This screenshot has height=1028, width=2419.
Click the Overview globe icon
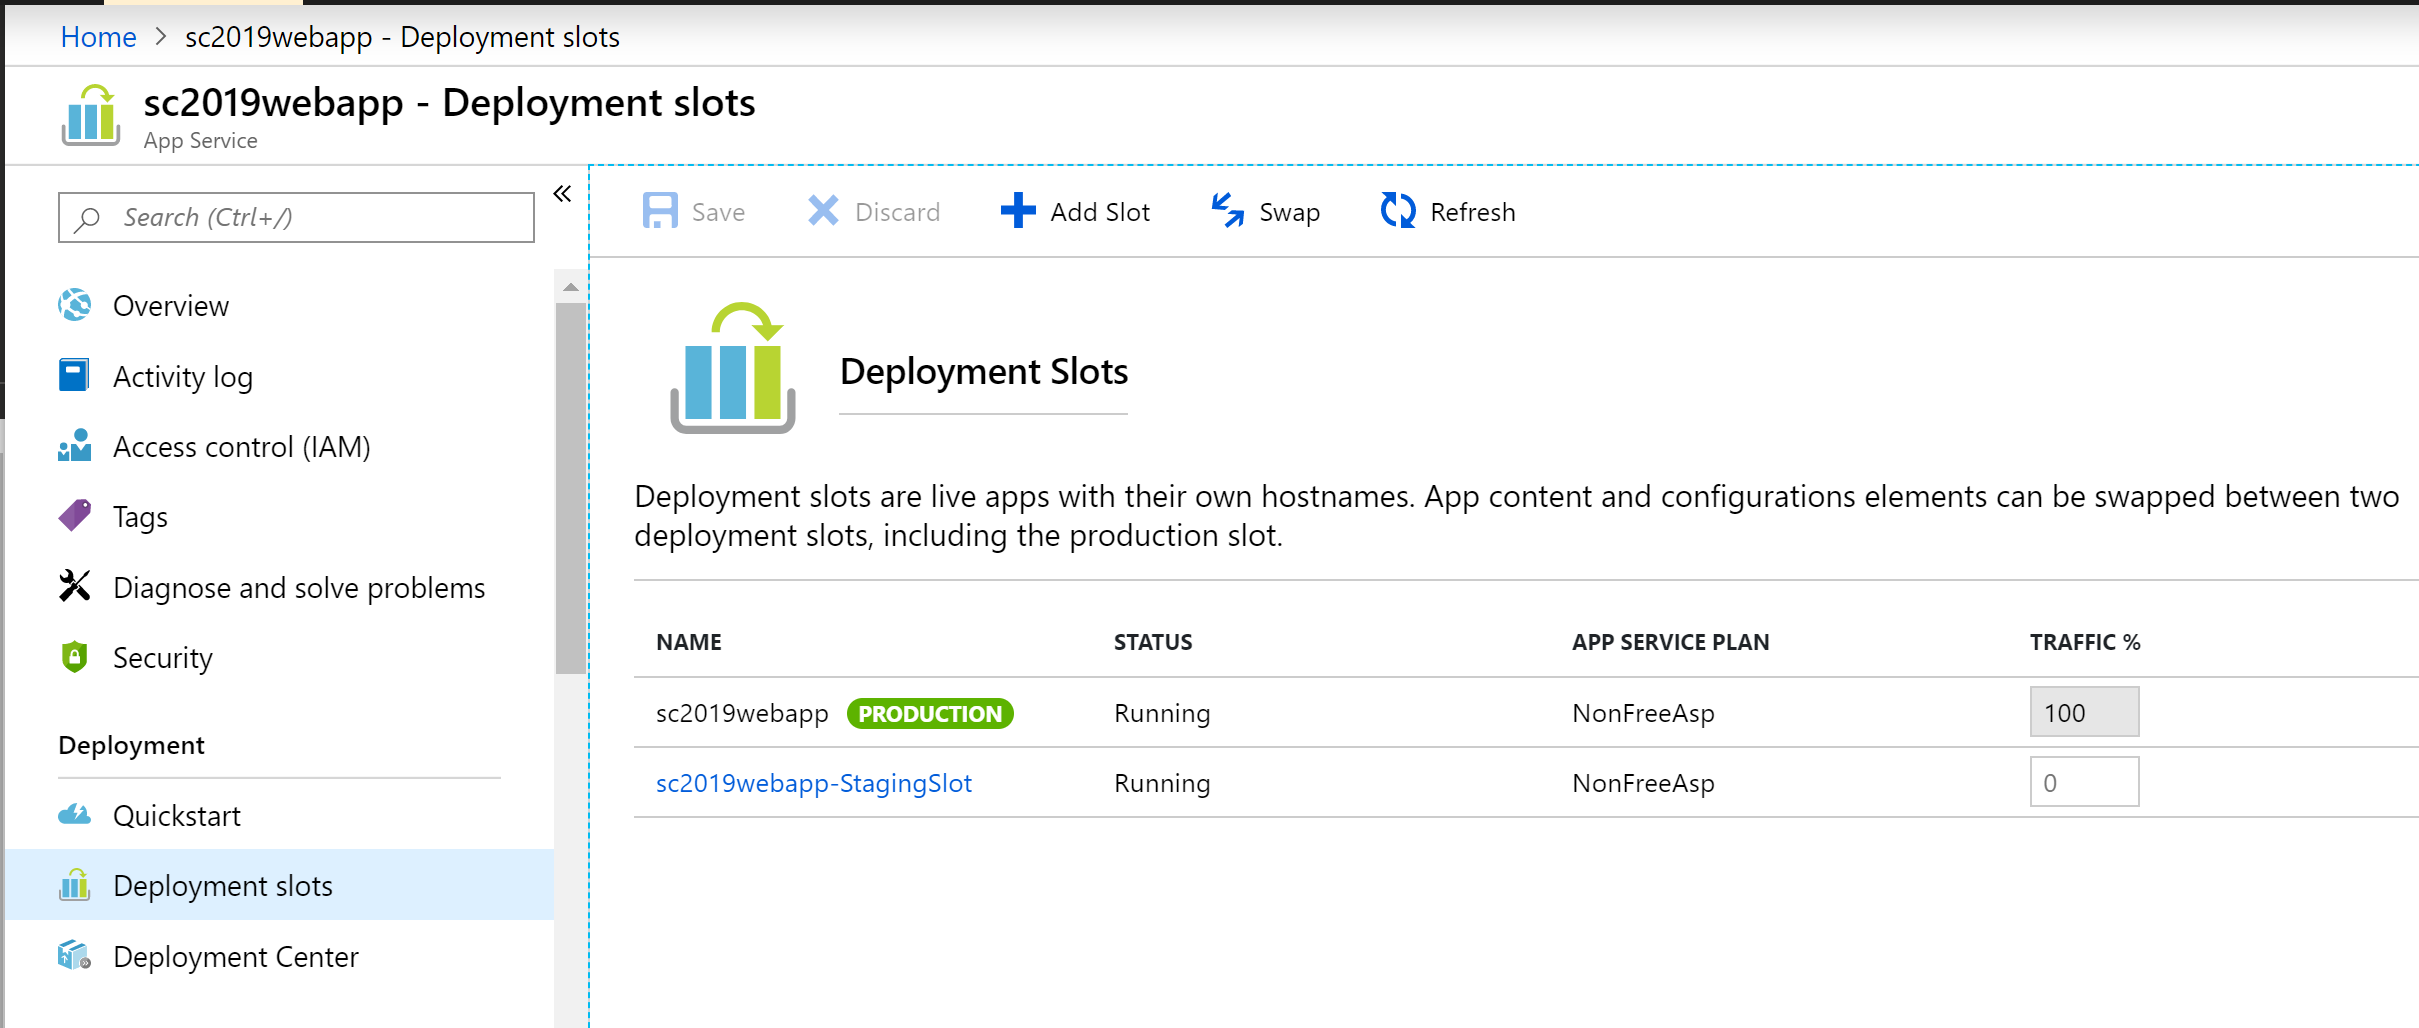75,305
